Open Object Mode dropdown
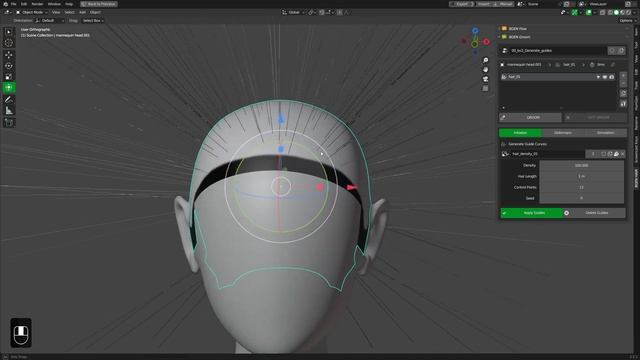Screen dimensions: 640x360 tap(31, 12)
